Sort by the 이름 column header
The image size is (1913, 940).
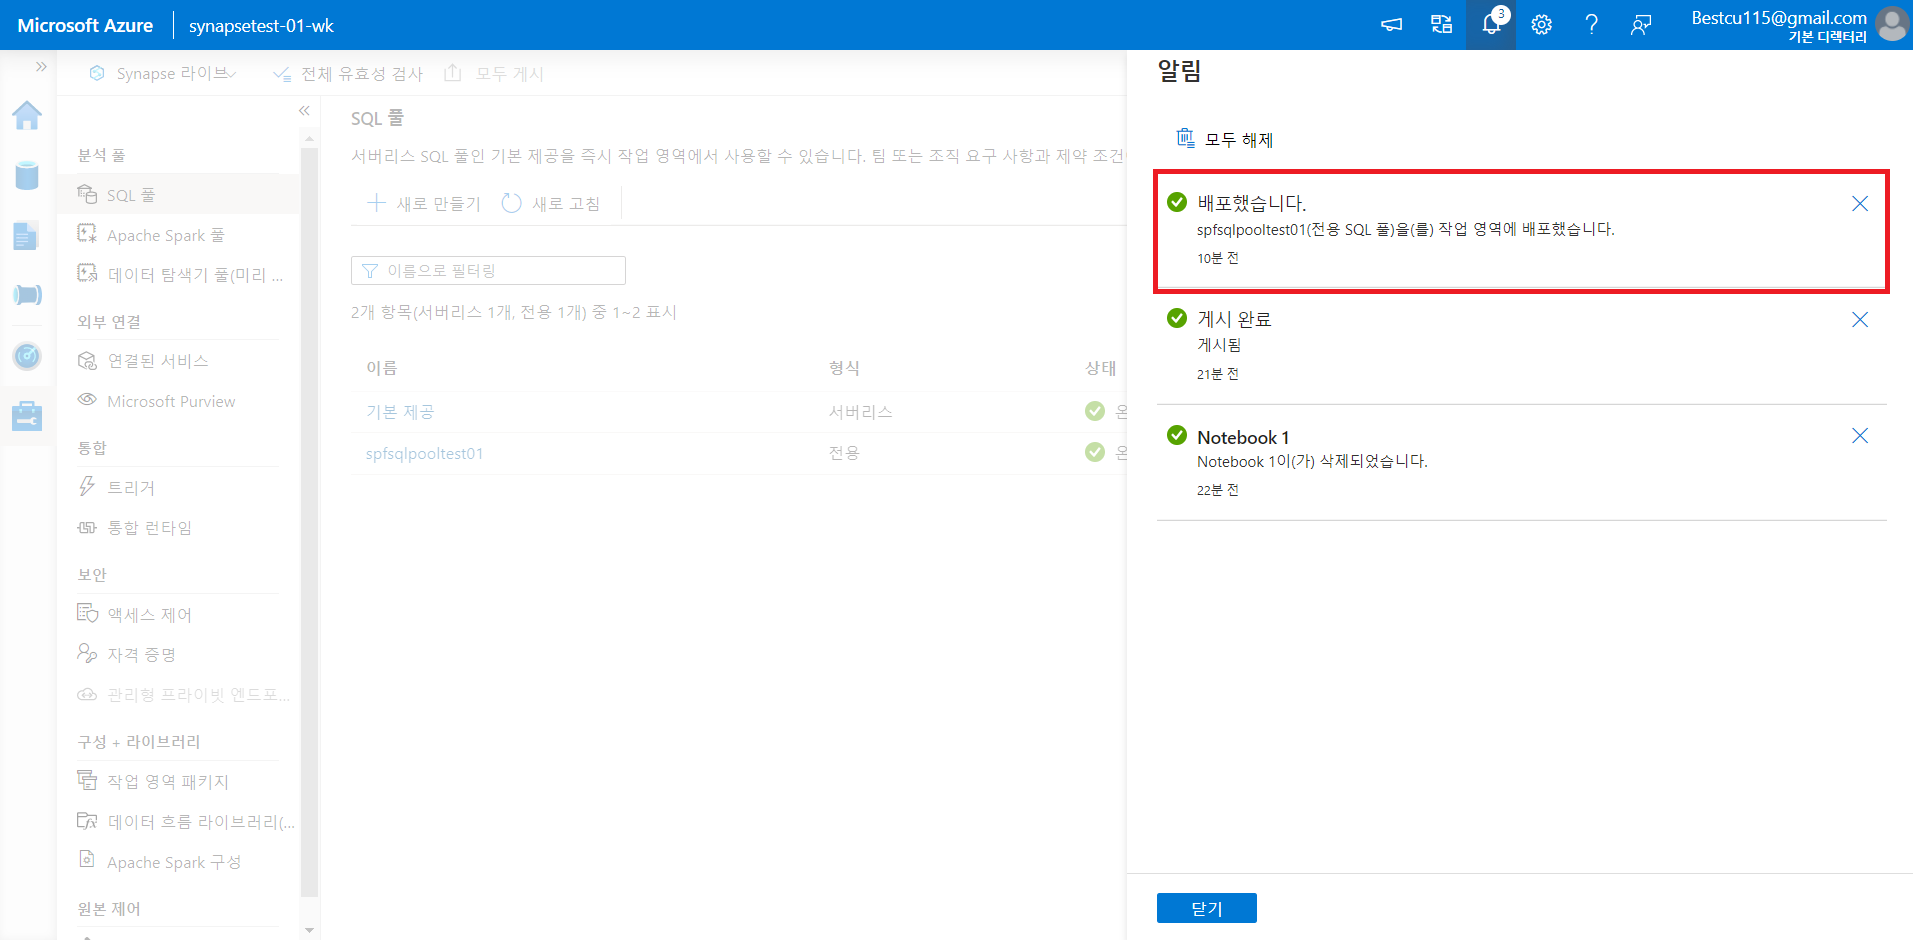pyautogui.click(x=381, y=368)
